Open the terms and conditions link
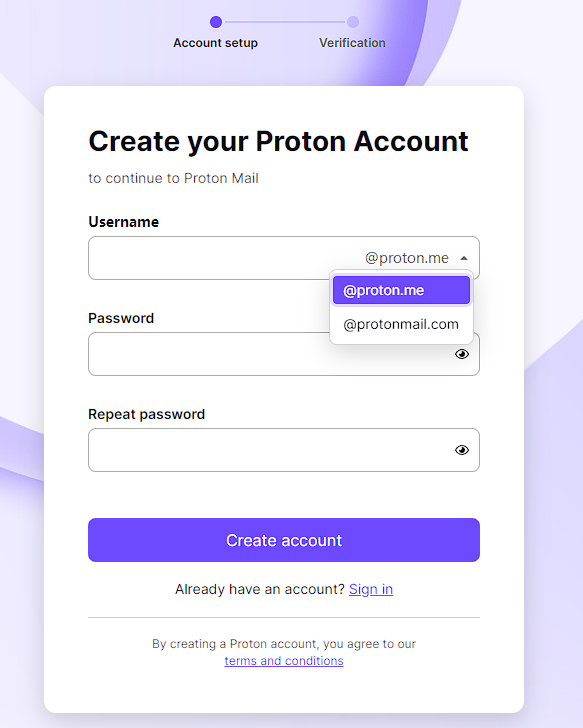 (x=284, y=661)
